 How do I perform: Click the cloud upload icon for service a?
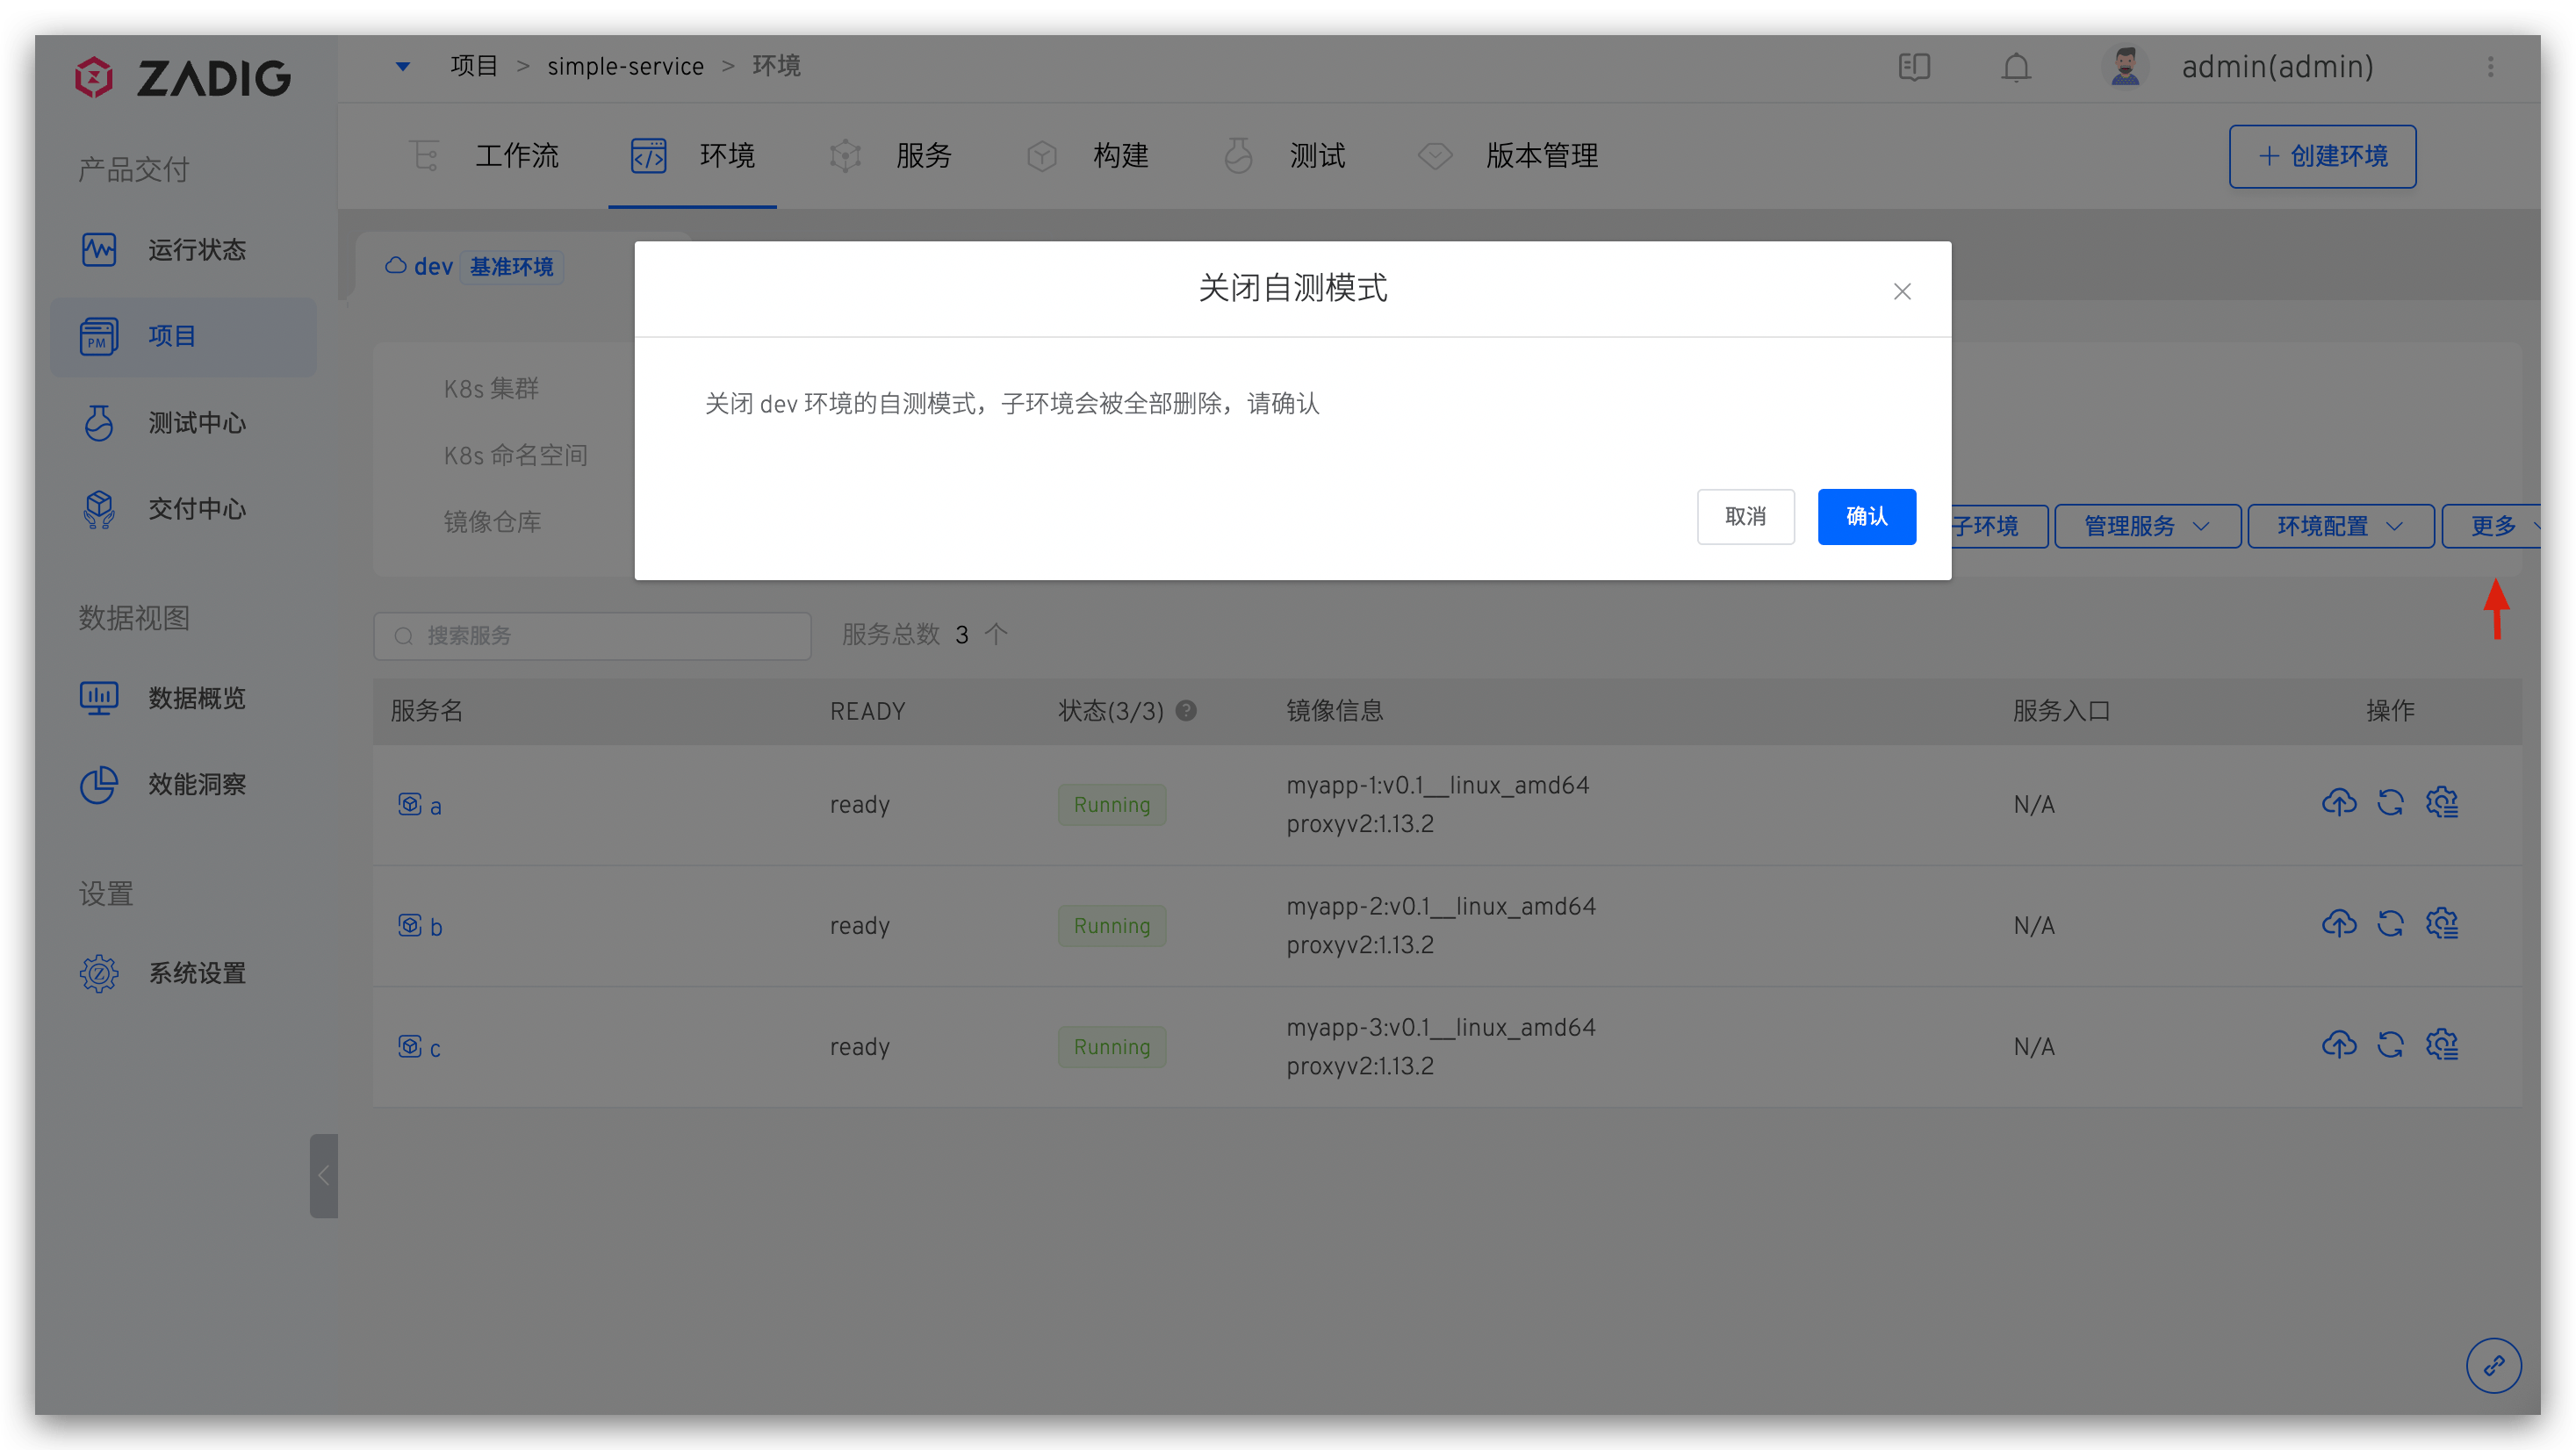2340,803
